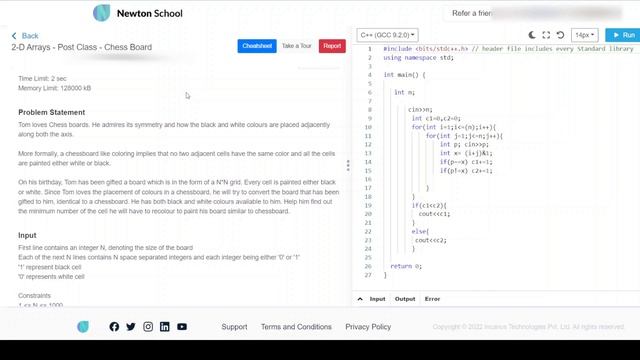This screenshot has width=640, height=360.
Task: Open the C++ (GCC 9.2.0) language dropdown
Action: (387, 35)
